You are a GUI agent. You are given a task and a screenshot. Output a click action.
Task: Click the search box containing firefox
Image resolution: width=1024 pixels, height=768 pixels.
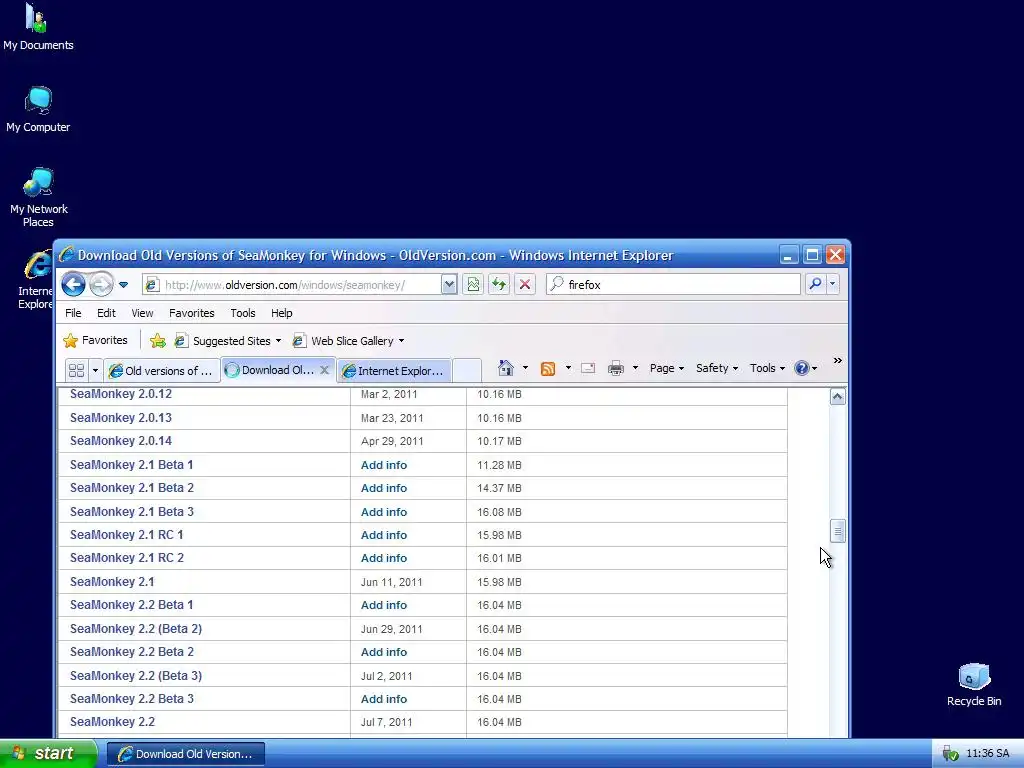click(x=673, y=285)
